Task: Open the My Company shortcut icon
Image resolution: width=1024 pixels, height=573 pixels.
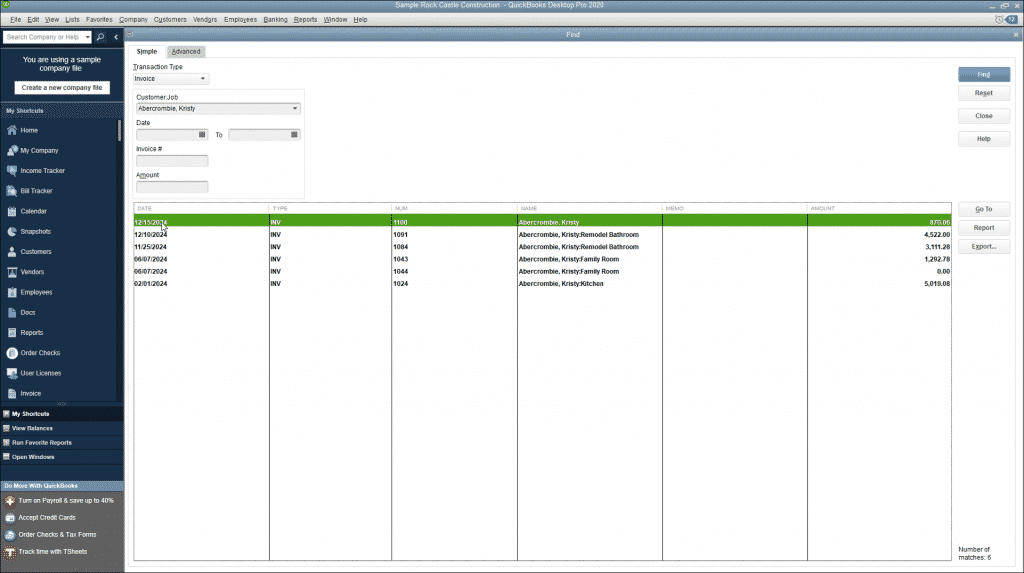Action: click(x=12, y=150)
